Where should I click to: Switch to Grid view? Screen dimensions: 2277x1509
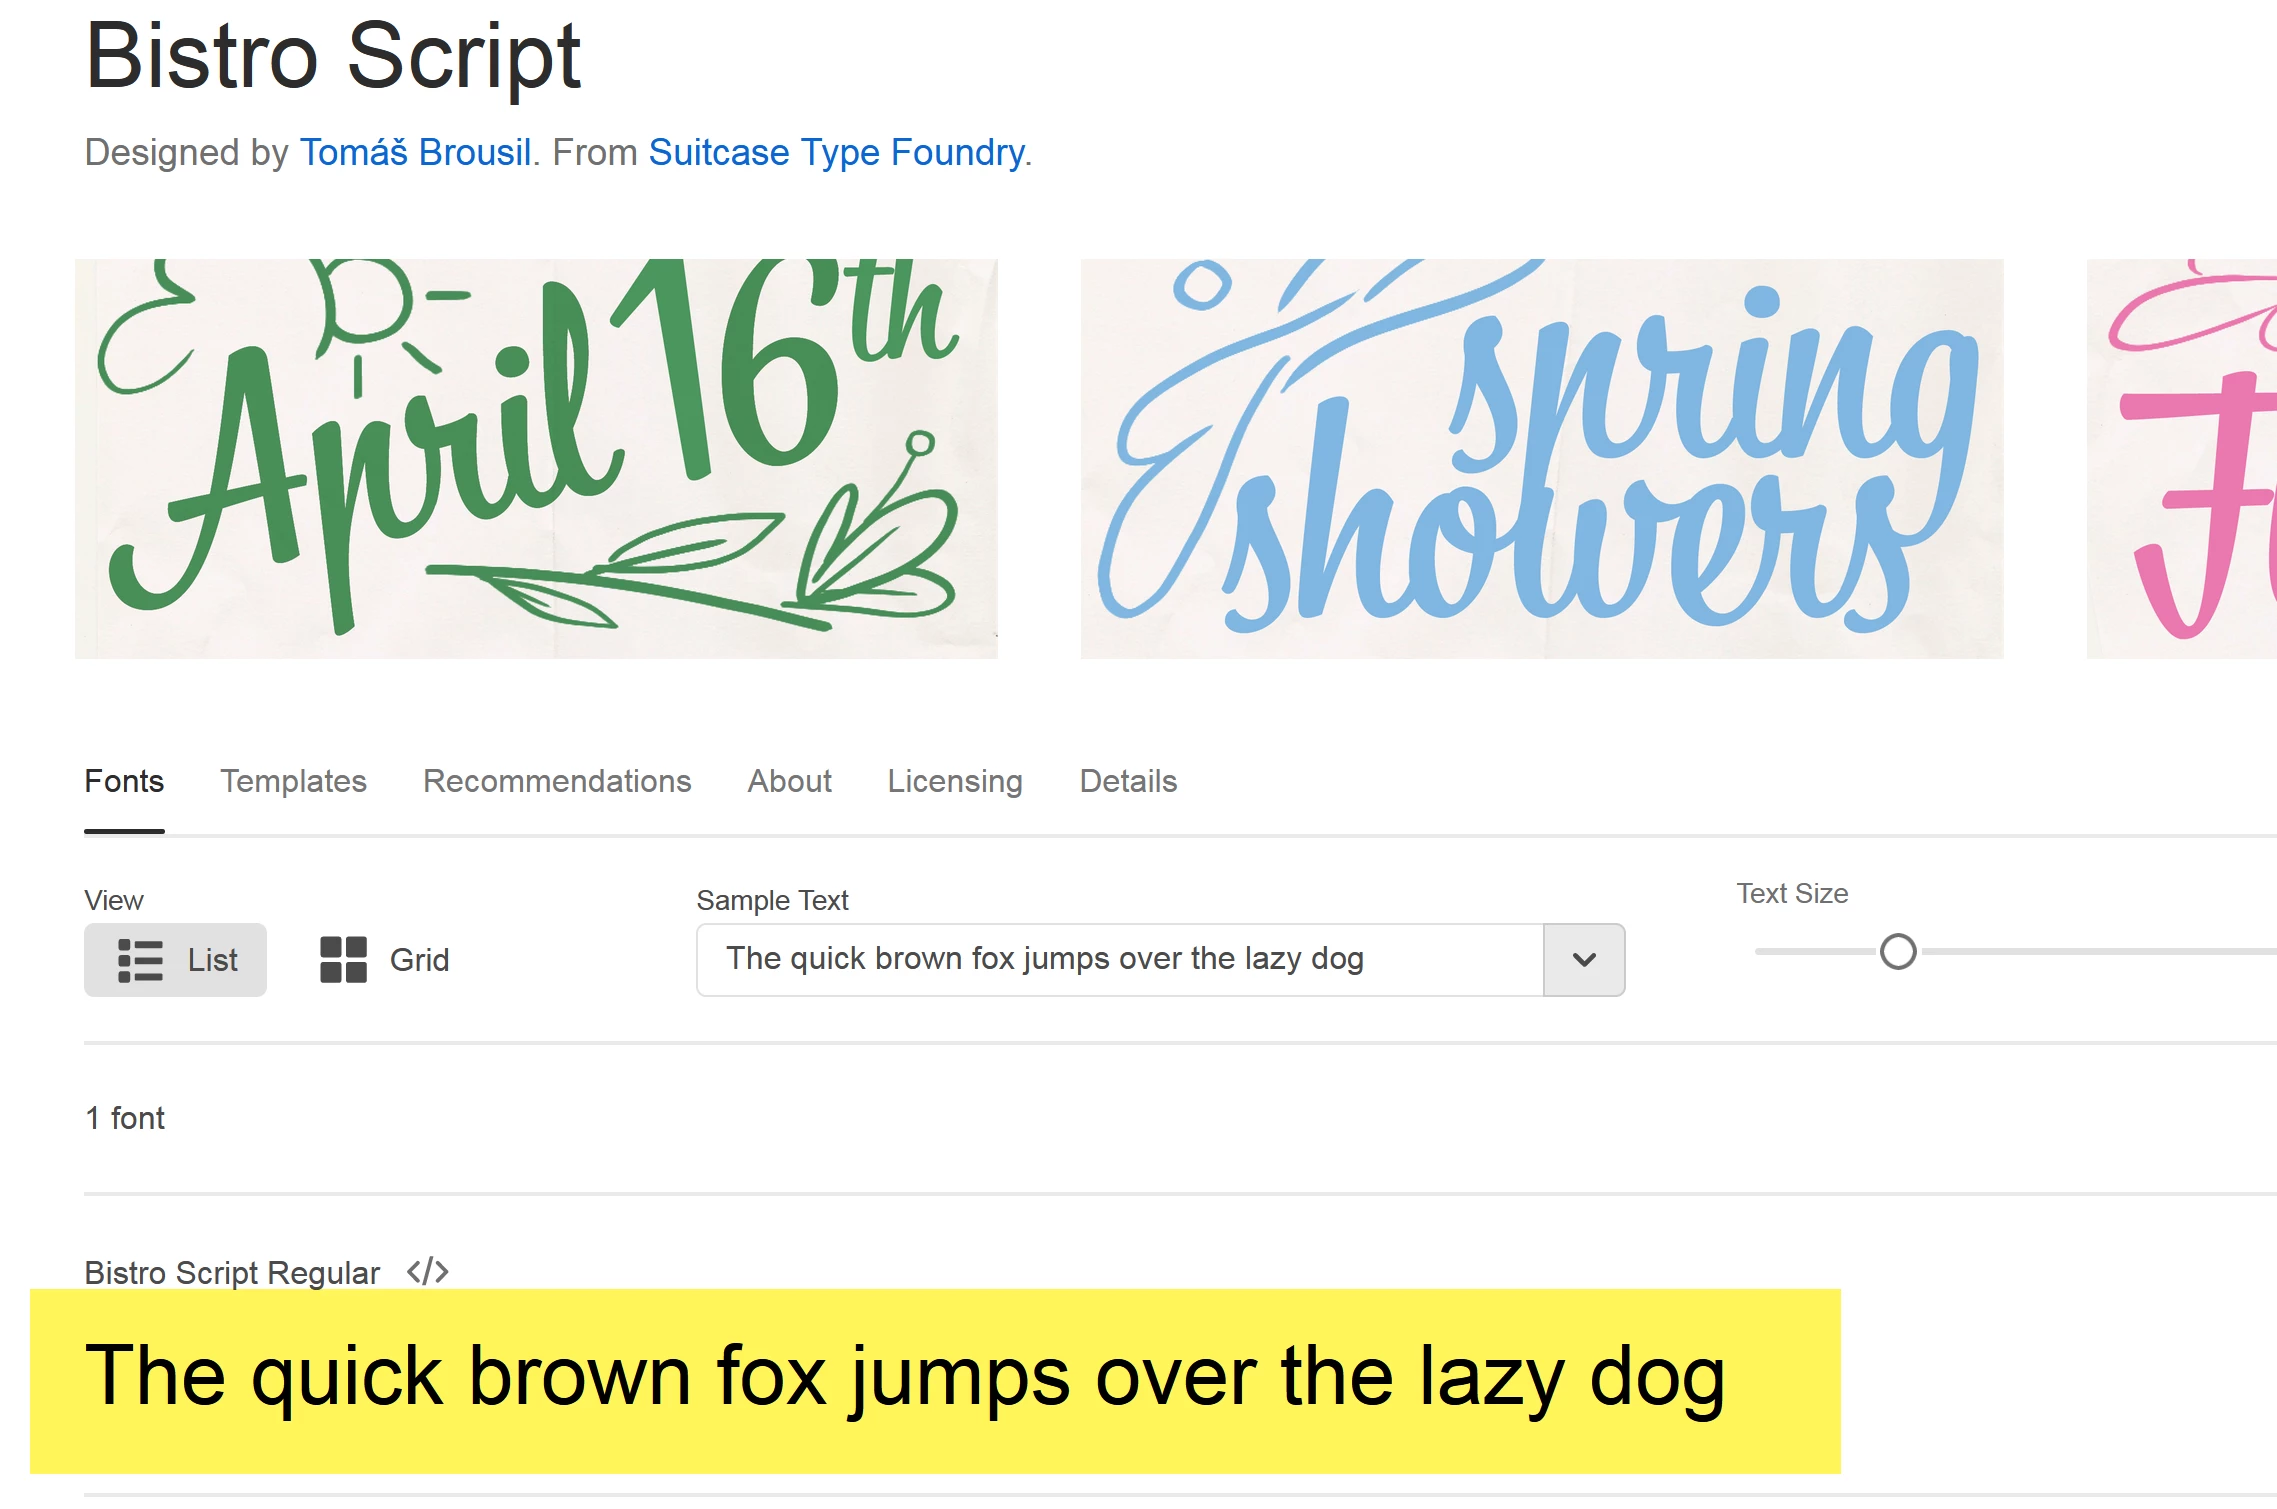pyautogui.click(x=385, y=961)
